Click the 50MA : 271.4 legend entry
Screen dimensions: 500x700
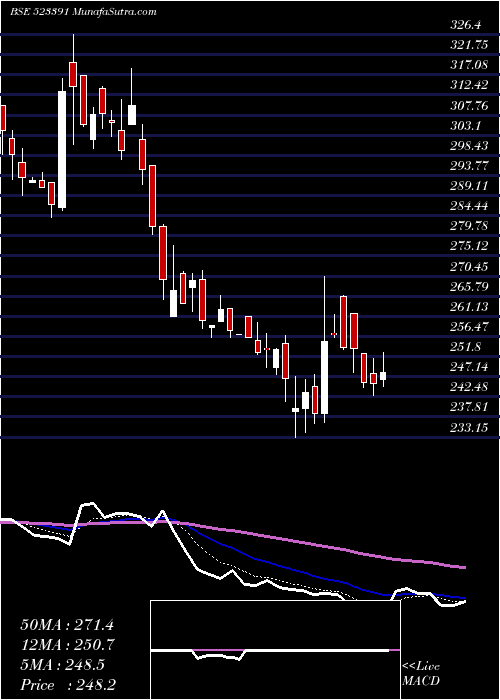[67, 625]
